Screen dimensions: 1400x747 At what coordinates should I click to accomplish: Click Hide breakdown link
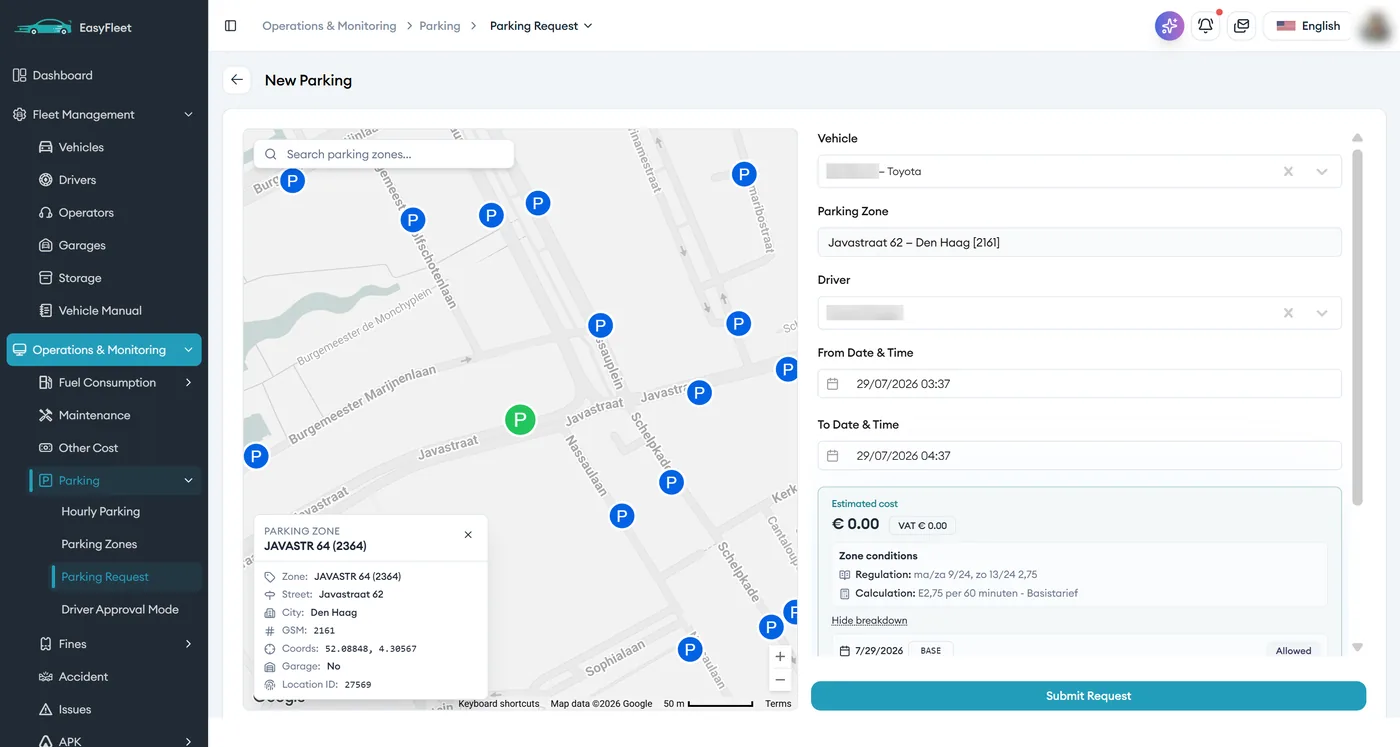pyautogui.click(x=869, y=621)
